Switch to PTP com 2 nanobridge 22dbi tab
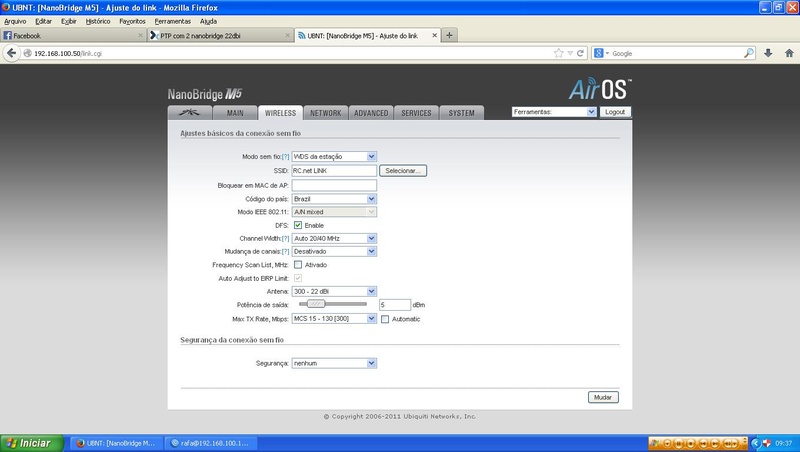 220,35
